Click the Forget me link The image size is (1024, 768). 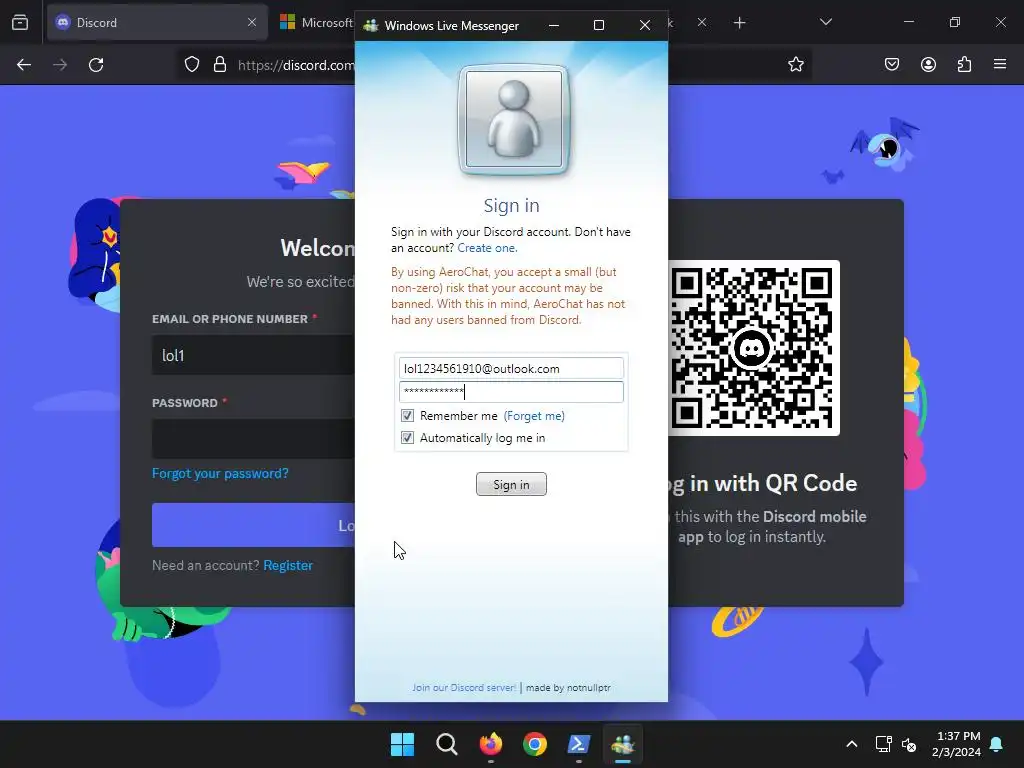coord(534,416)
